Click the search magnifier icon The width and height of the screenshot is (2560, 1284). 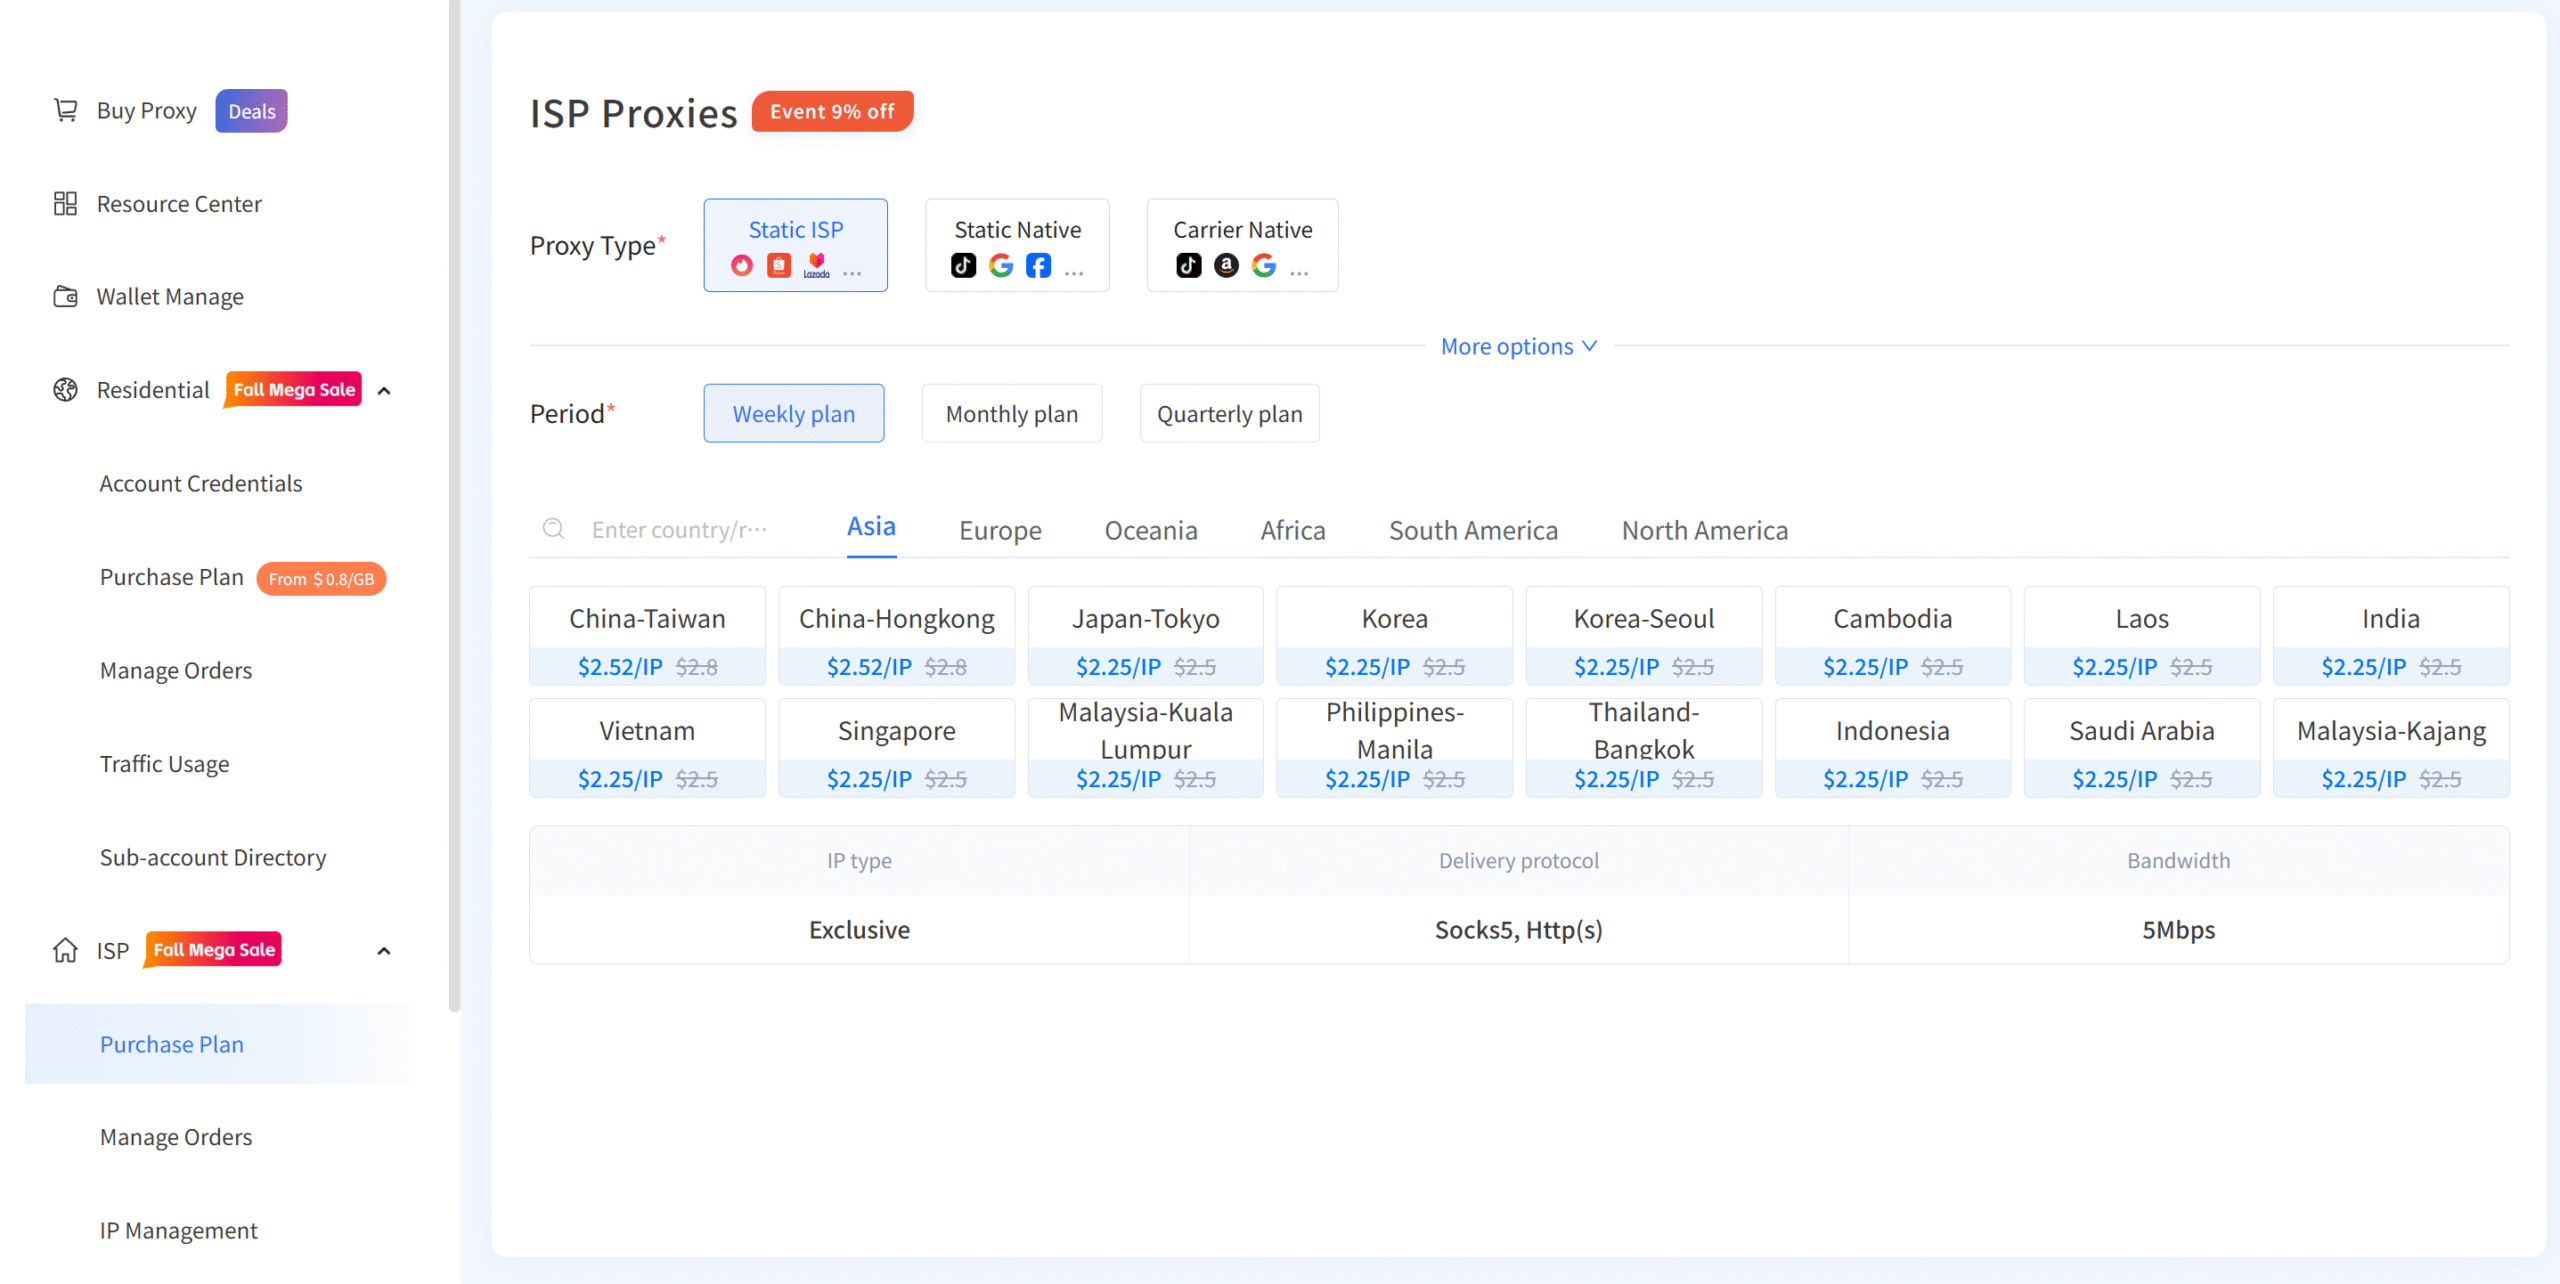554,529
